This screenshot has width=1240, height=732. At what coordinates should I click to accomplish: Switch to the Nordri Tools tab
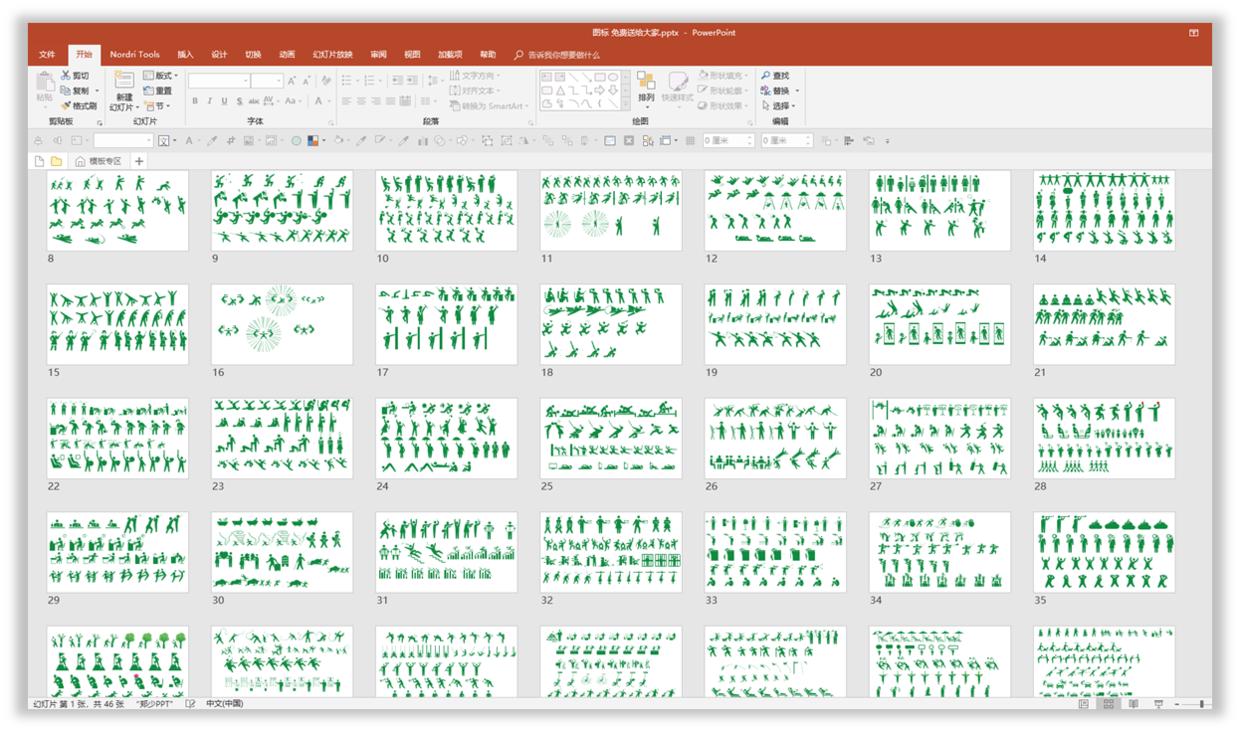pos(135,55)
